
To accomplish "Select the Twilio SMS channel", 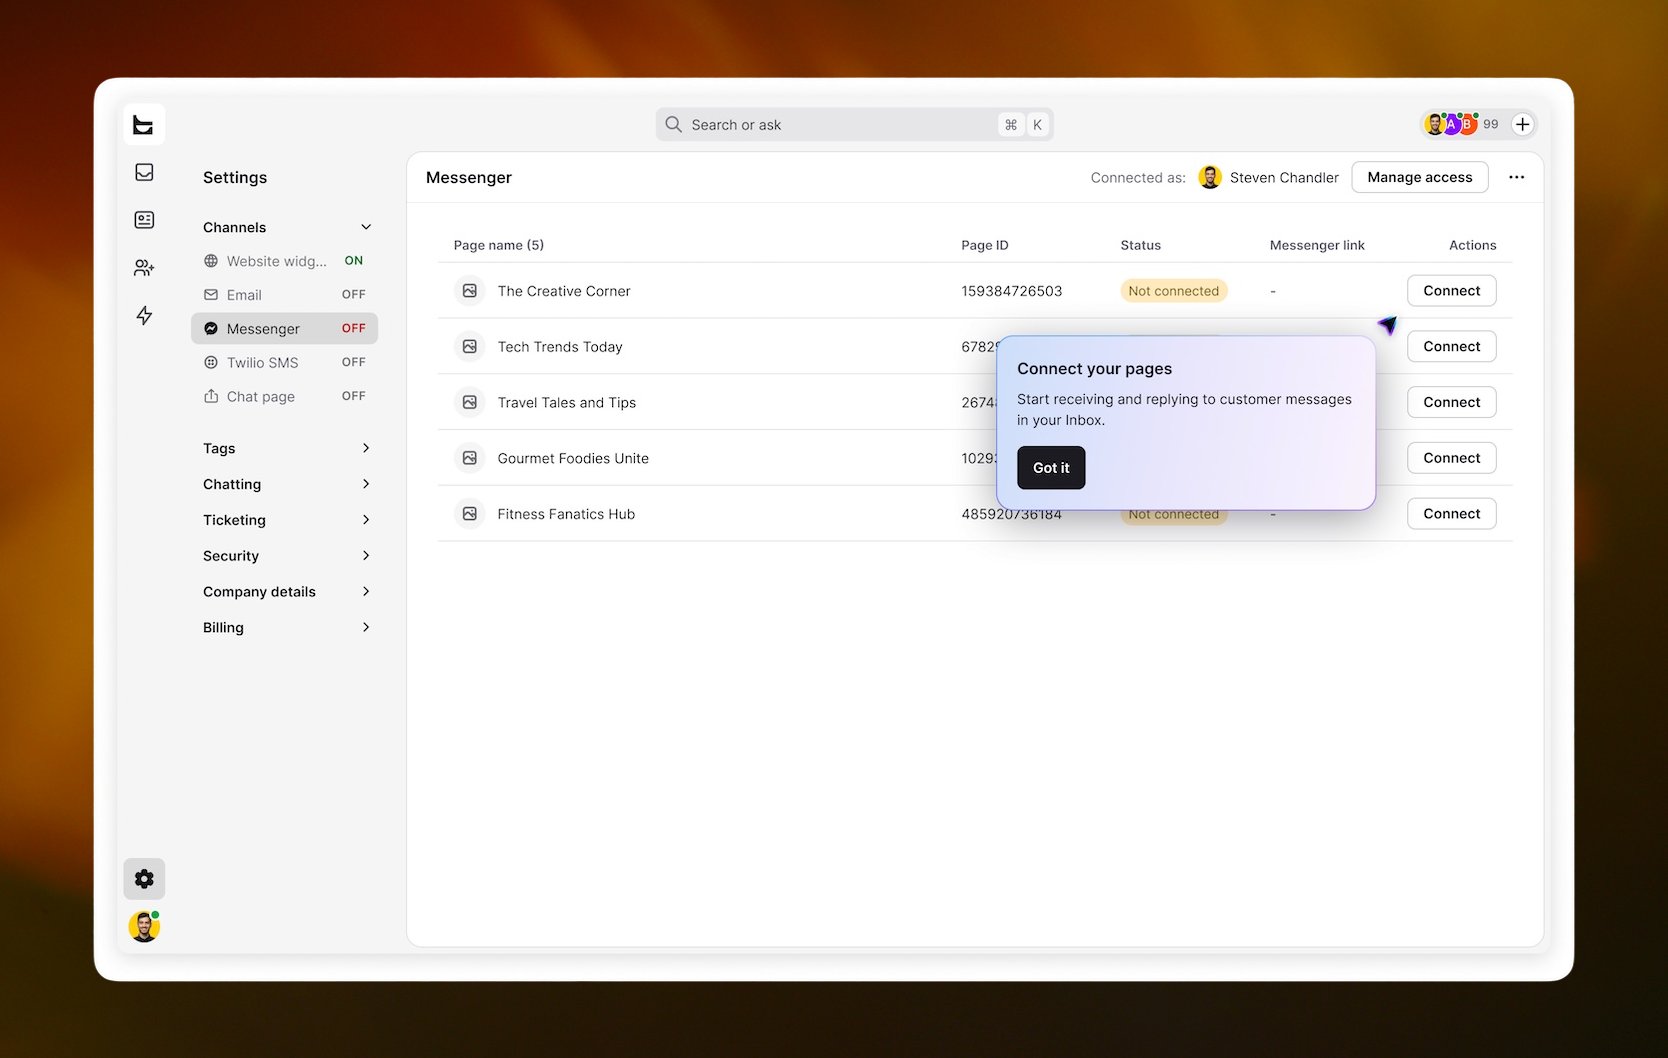I will point(285,363).
